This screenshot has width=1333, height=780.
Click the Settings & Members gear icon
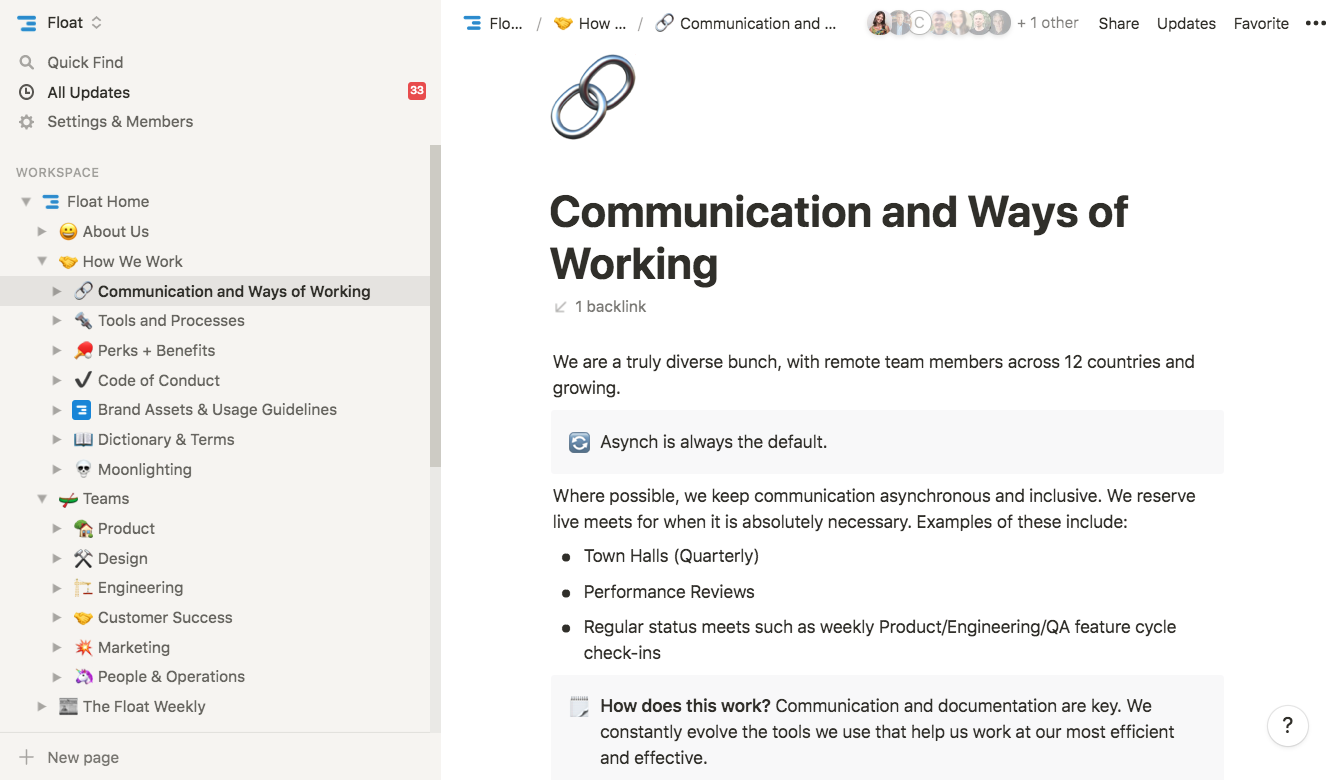click(x=27, y=122)
